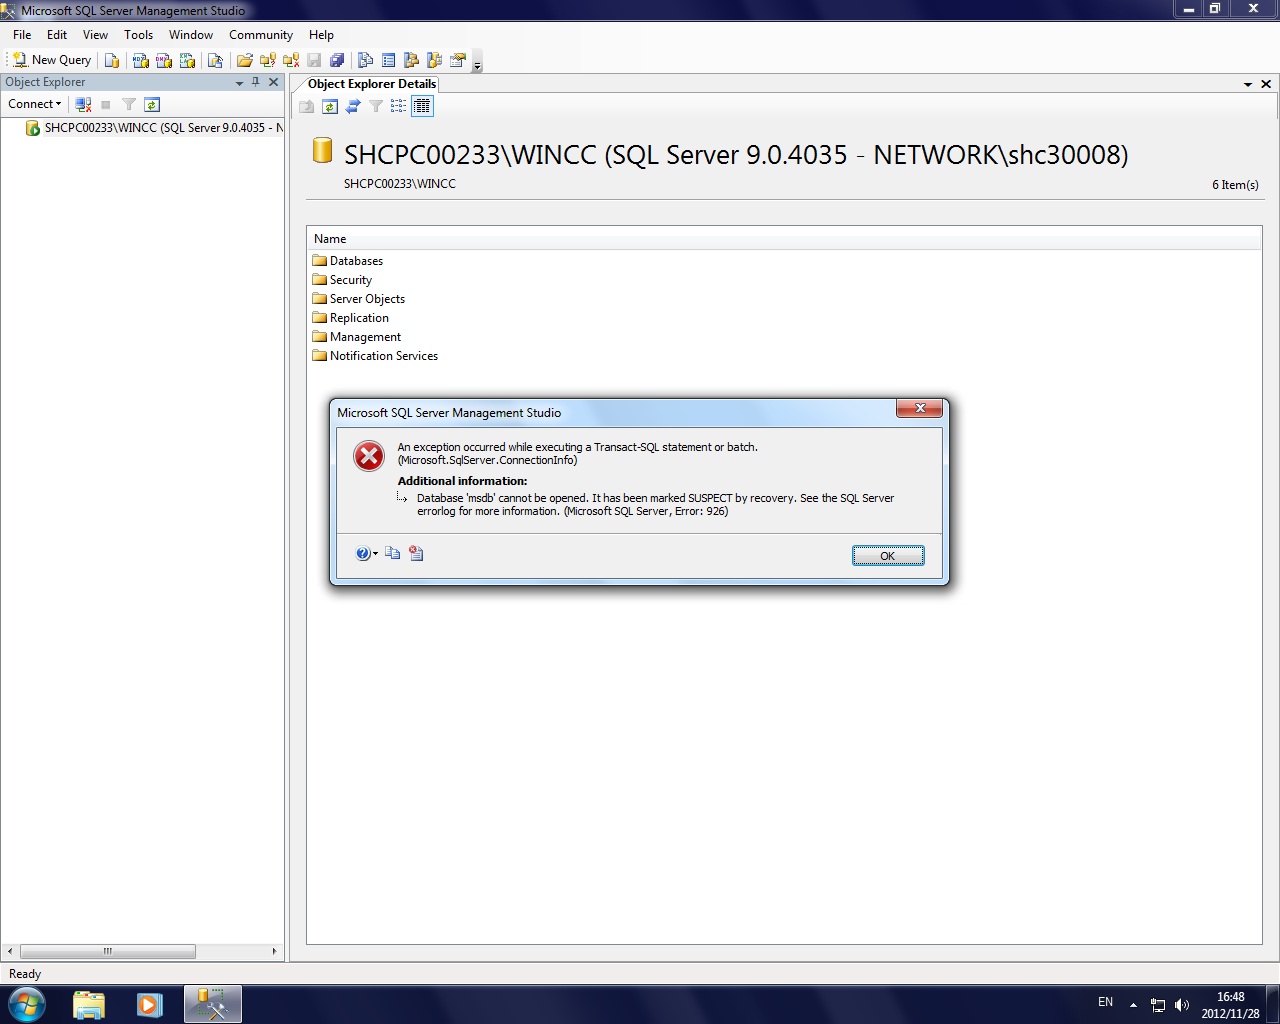The image size is (1280, 1024).
Task: Show the Summary toolbar icon
Action: click(x=389, y=60)
